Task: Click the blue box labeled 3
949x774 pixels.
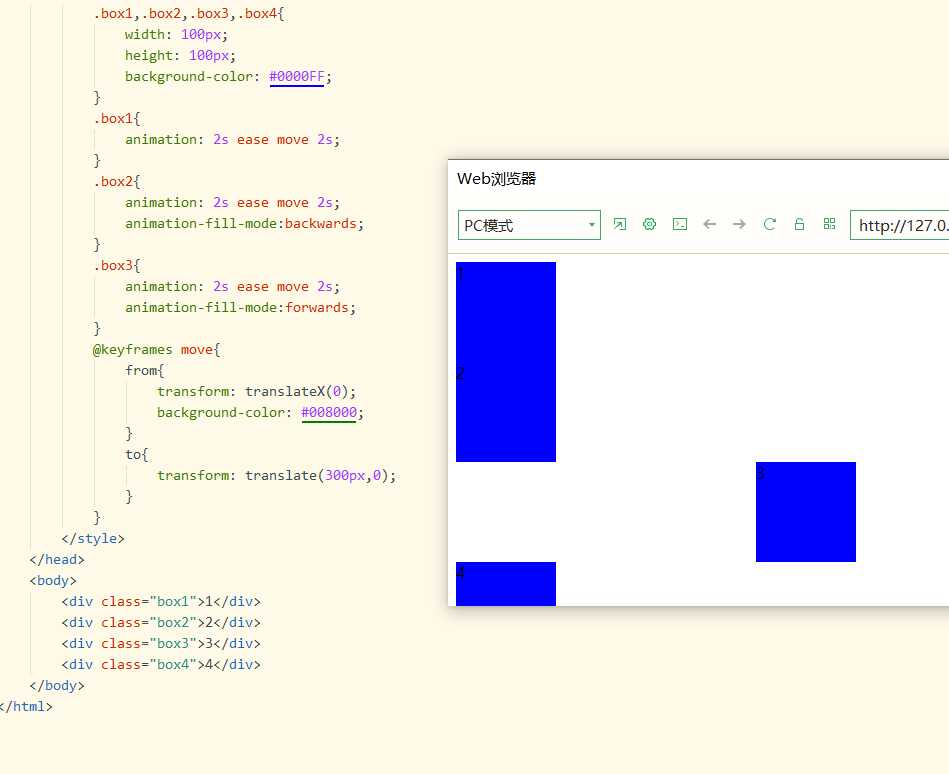Action: click(x=806, y=512)
